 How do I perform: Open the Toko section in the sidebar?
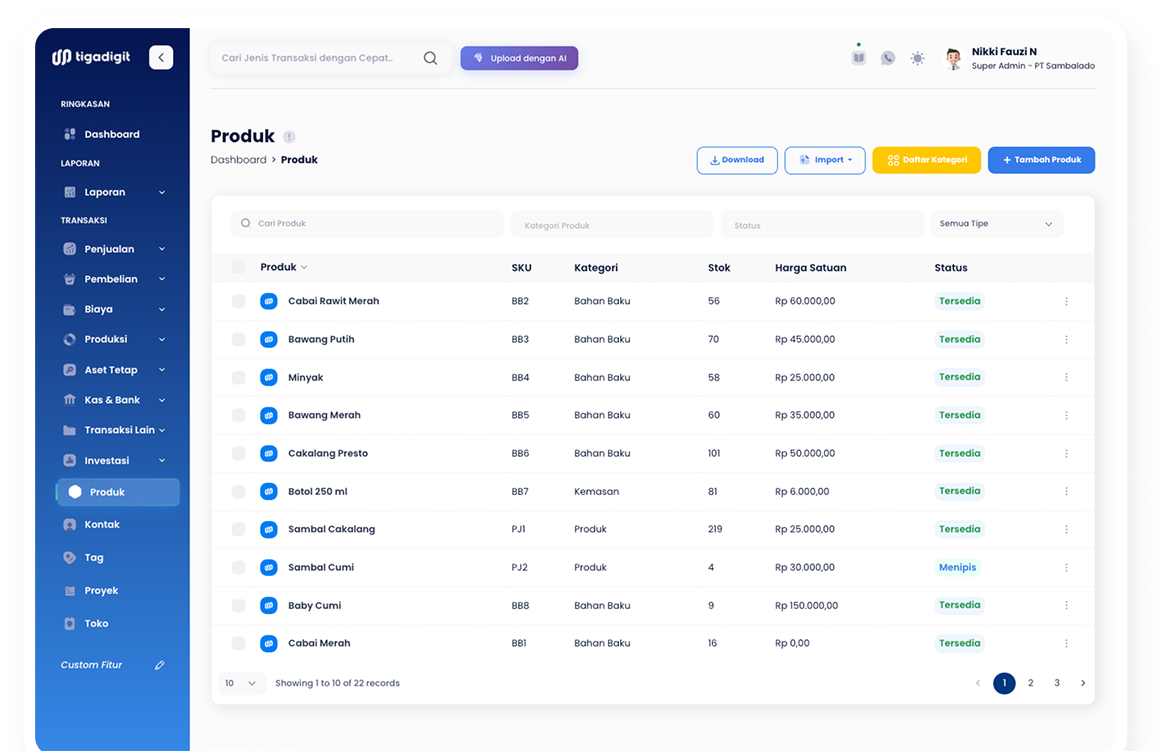point(95,623)
